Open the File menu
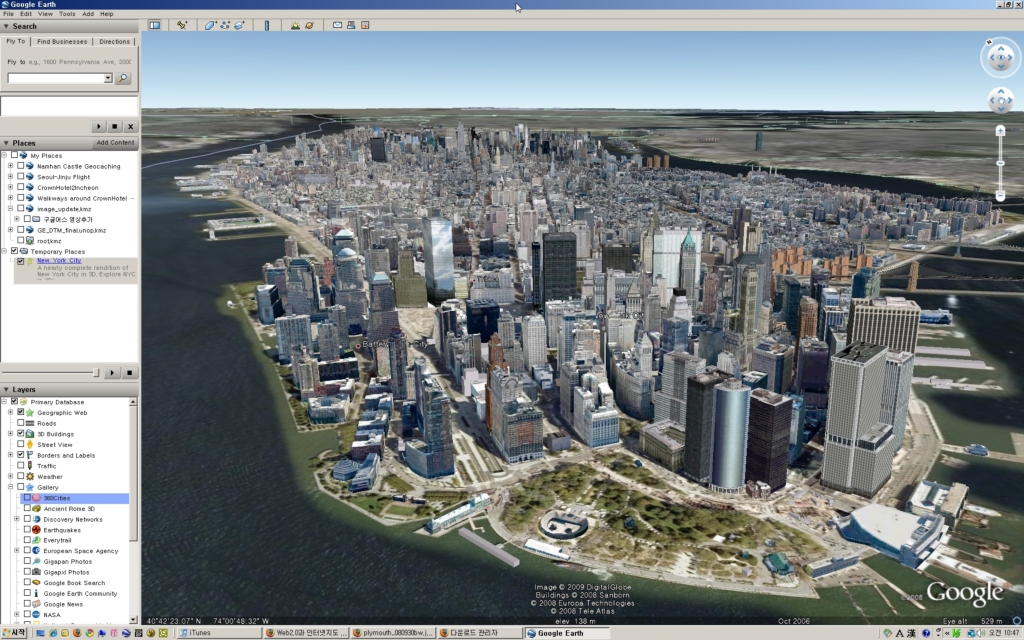Screen dimensions: 1024x640 (x=8, y=14)
